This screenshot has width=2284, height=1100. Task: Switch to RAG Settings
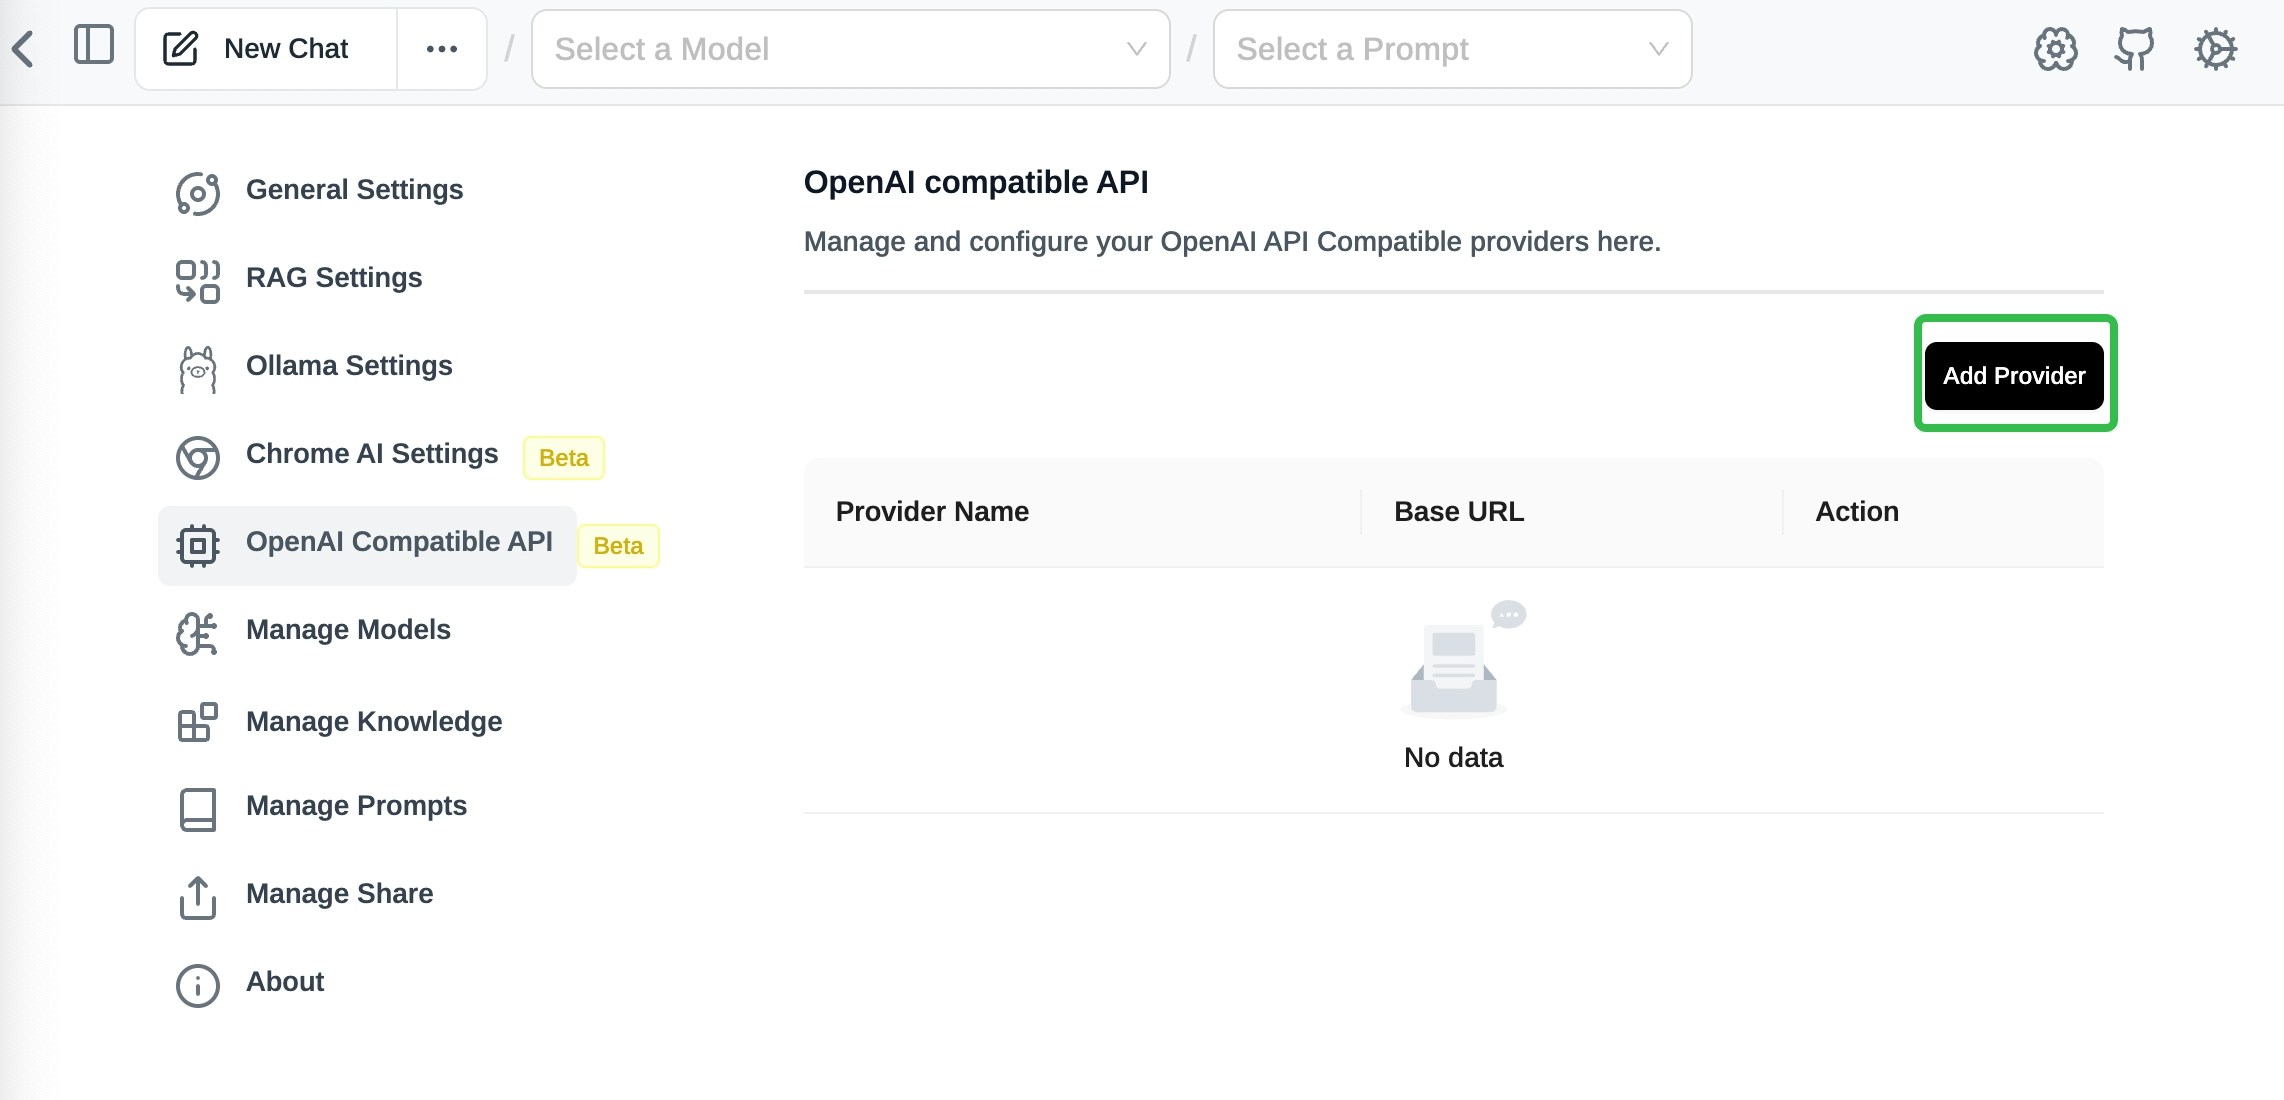coord(334,278)
